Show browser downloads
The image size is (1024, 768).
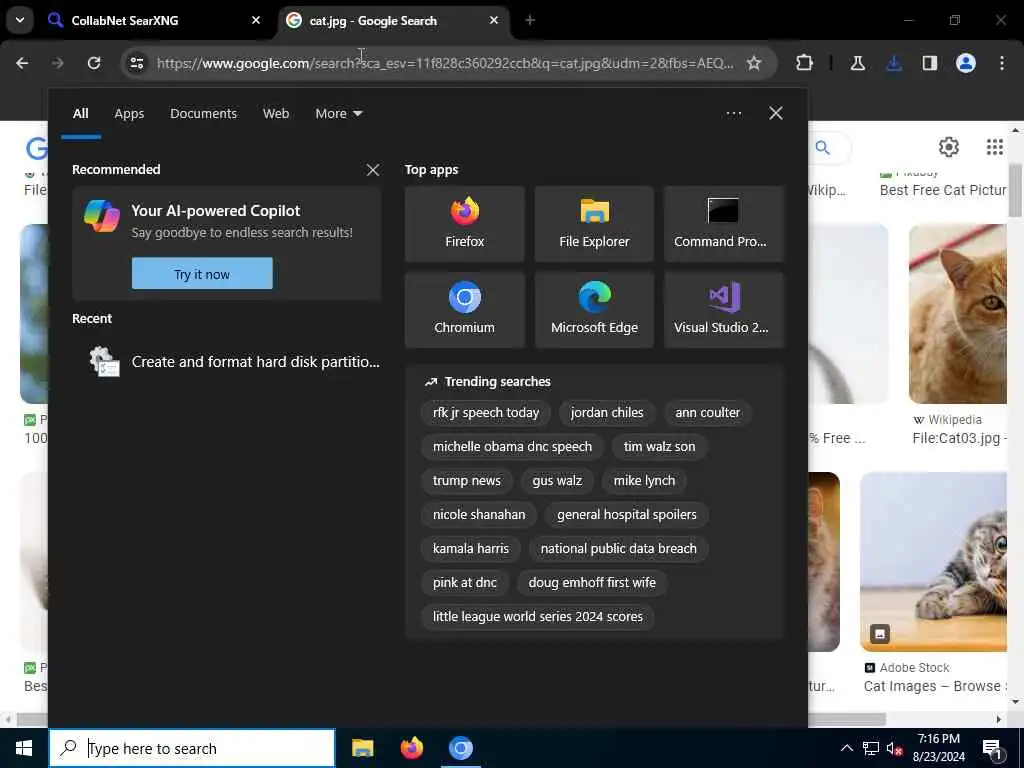894,63
